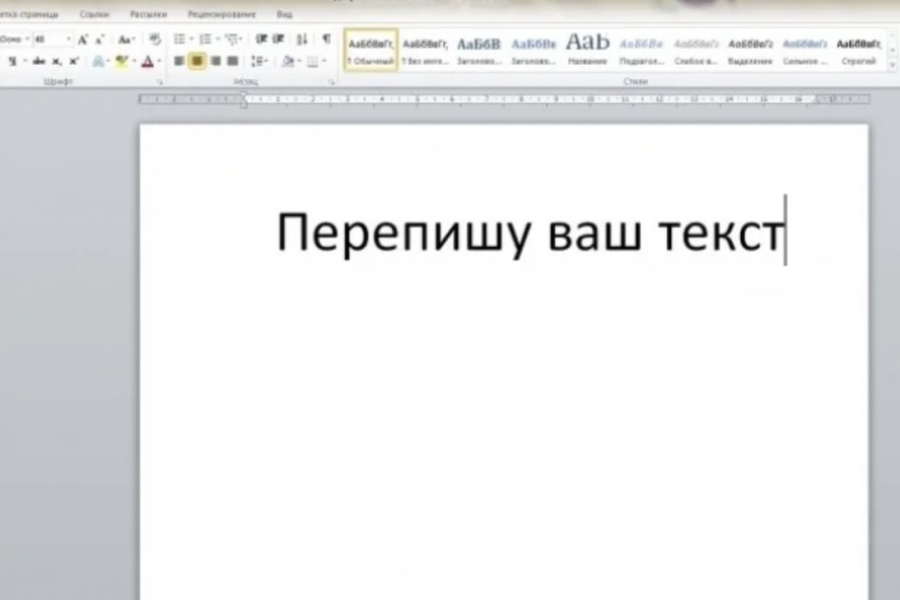Toggle the highlighted center alignment button
This screenshot has width=900, height=600.
click(197, 61)
